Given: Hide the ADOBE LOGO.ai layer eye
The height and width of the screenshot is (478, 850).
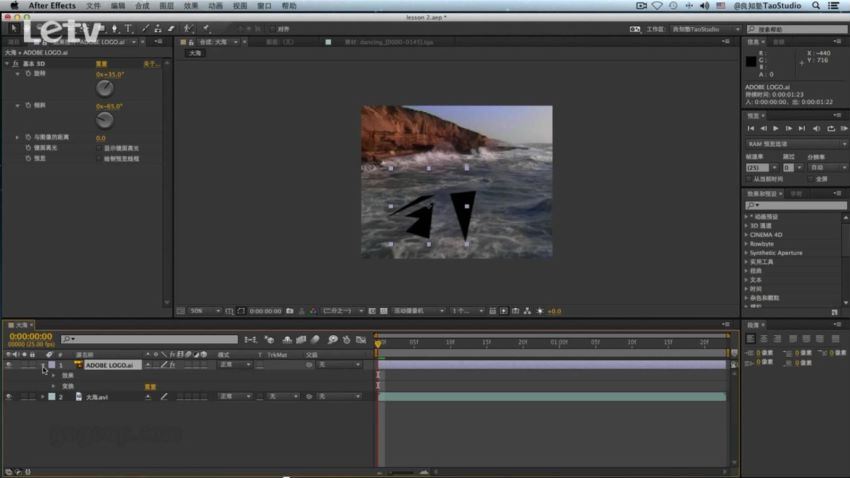Looking at the screenshot, I should pyautogui.click(x=9, y=365).
